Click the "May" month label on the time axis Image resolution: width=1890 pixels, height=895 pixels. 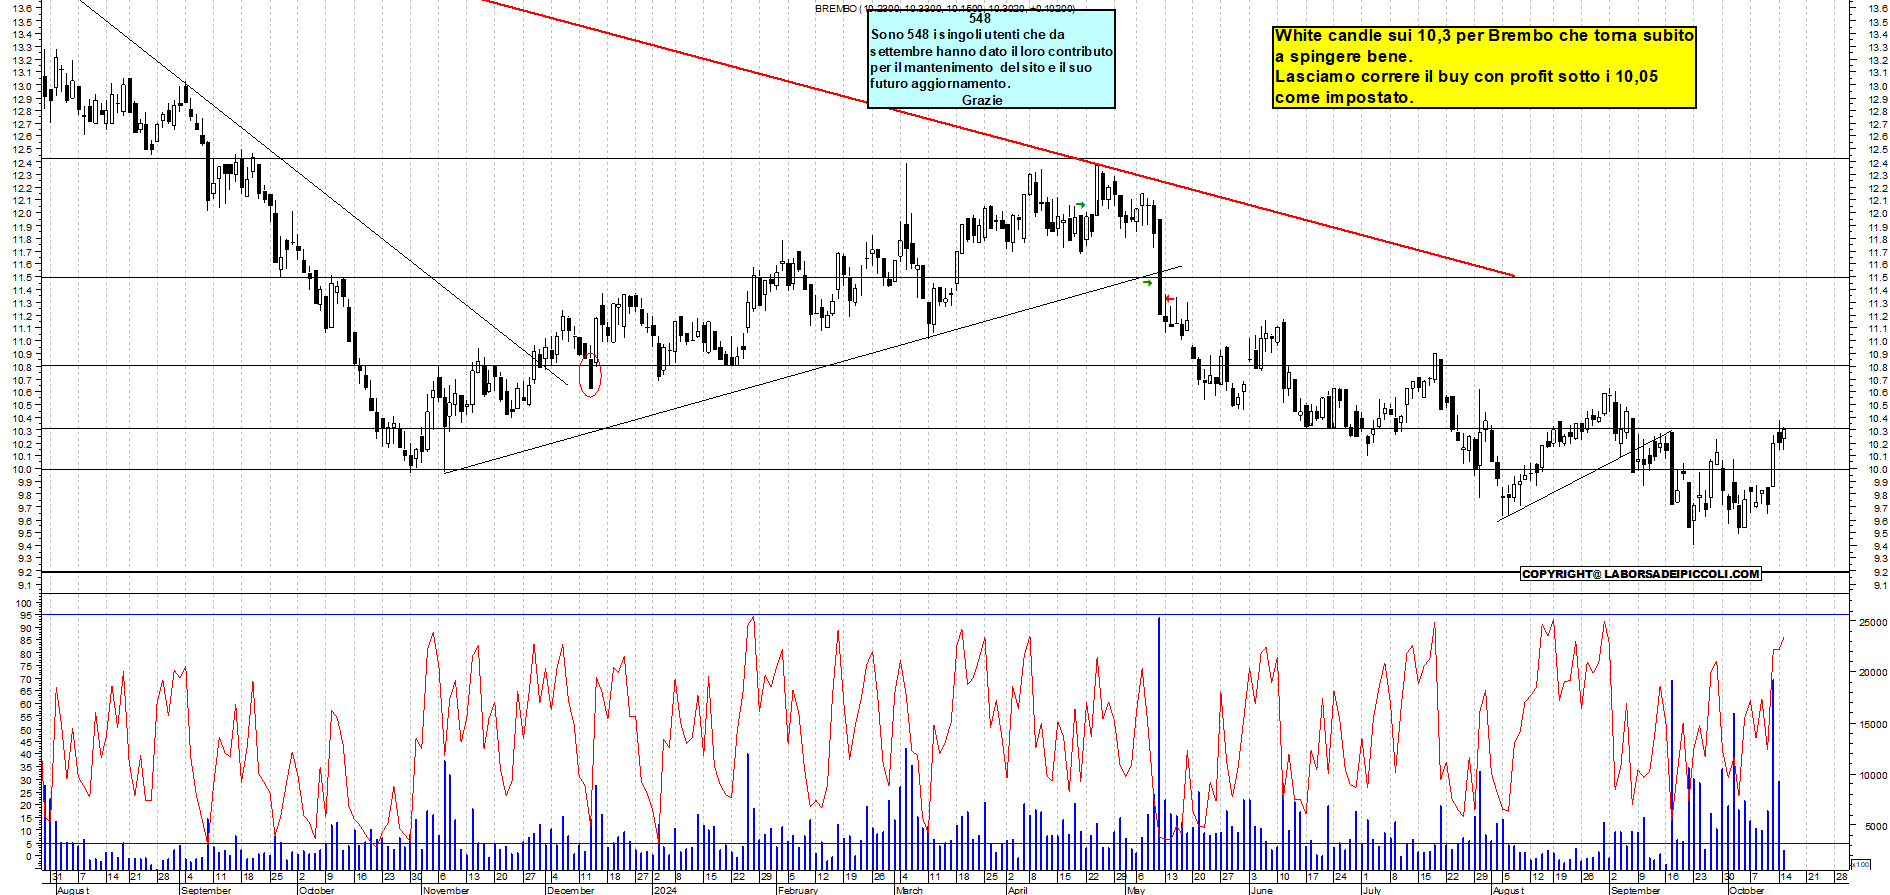click(x=1136, y=890)
